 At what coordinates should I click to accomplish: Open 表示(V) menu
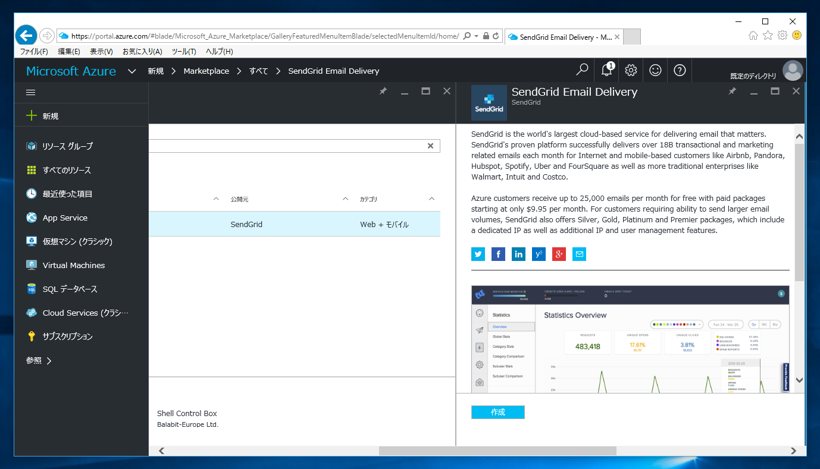101,52
